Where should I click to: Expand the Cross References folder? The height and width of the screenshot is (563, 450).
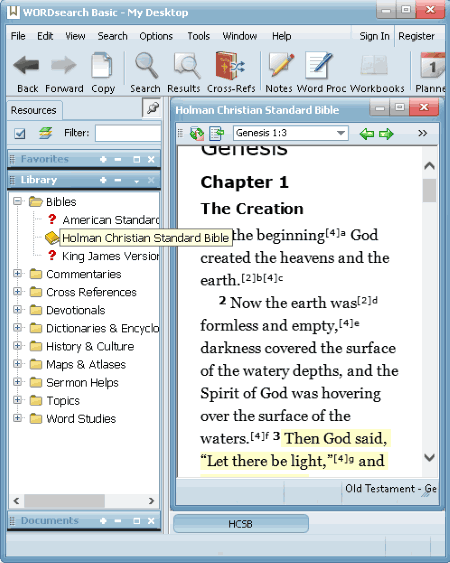(x=17, y=292)
